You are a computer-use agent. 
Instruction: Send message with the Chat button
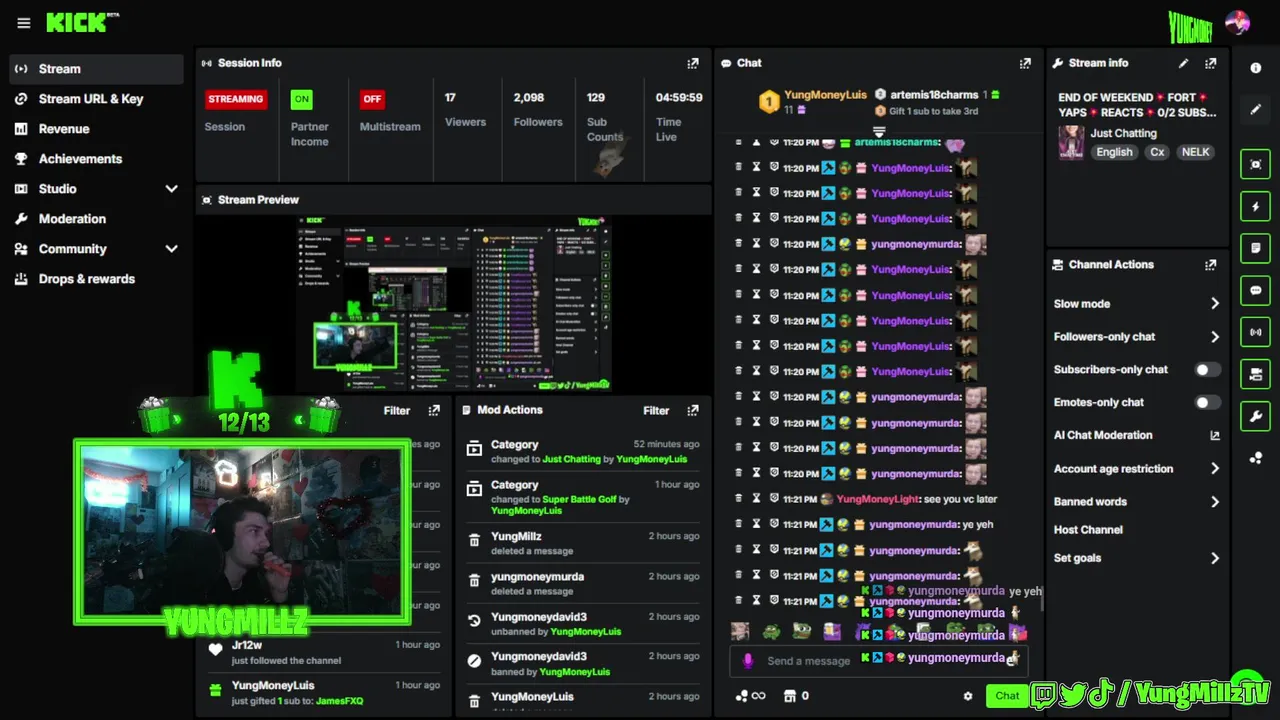pos(1007,696)
